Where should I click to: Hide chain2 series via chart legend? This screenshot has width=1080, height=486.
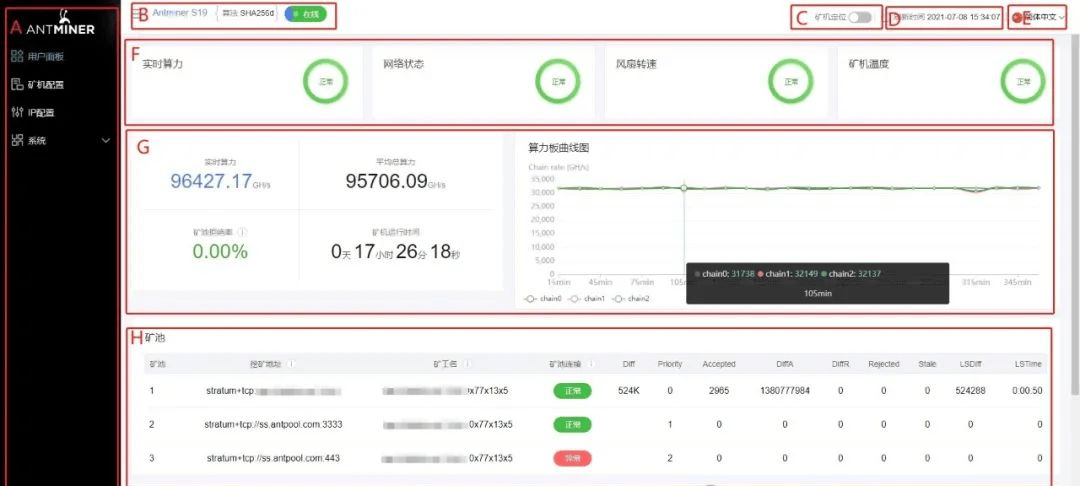tap(632, 298)
